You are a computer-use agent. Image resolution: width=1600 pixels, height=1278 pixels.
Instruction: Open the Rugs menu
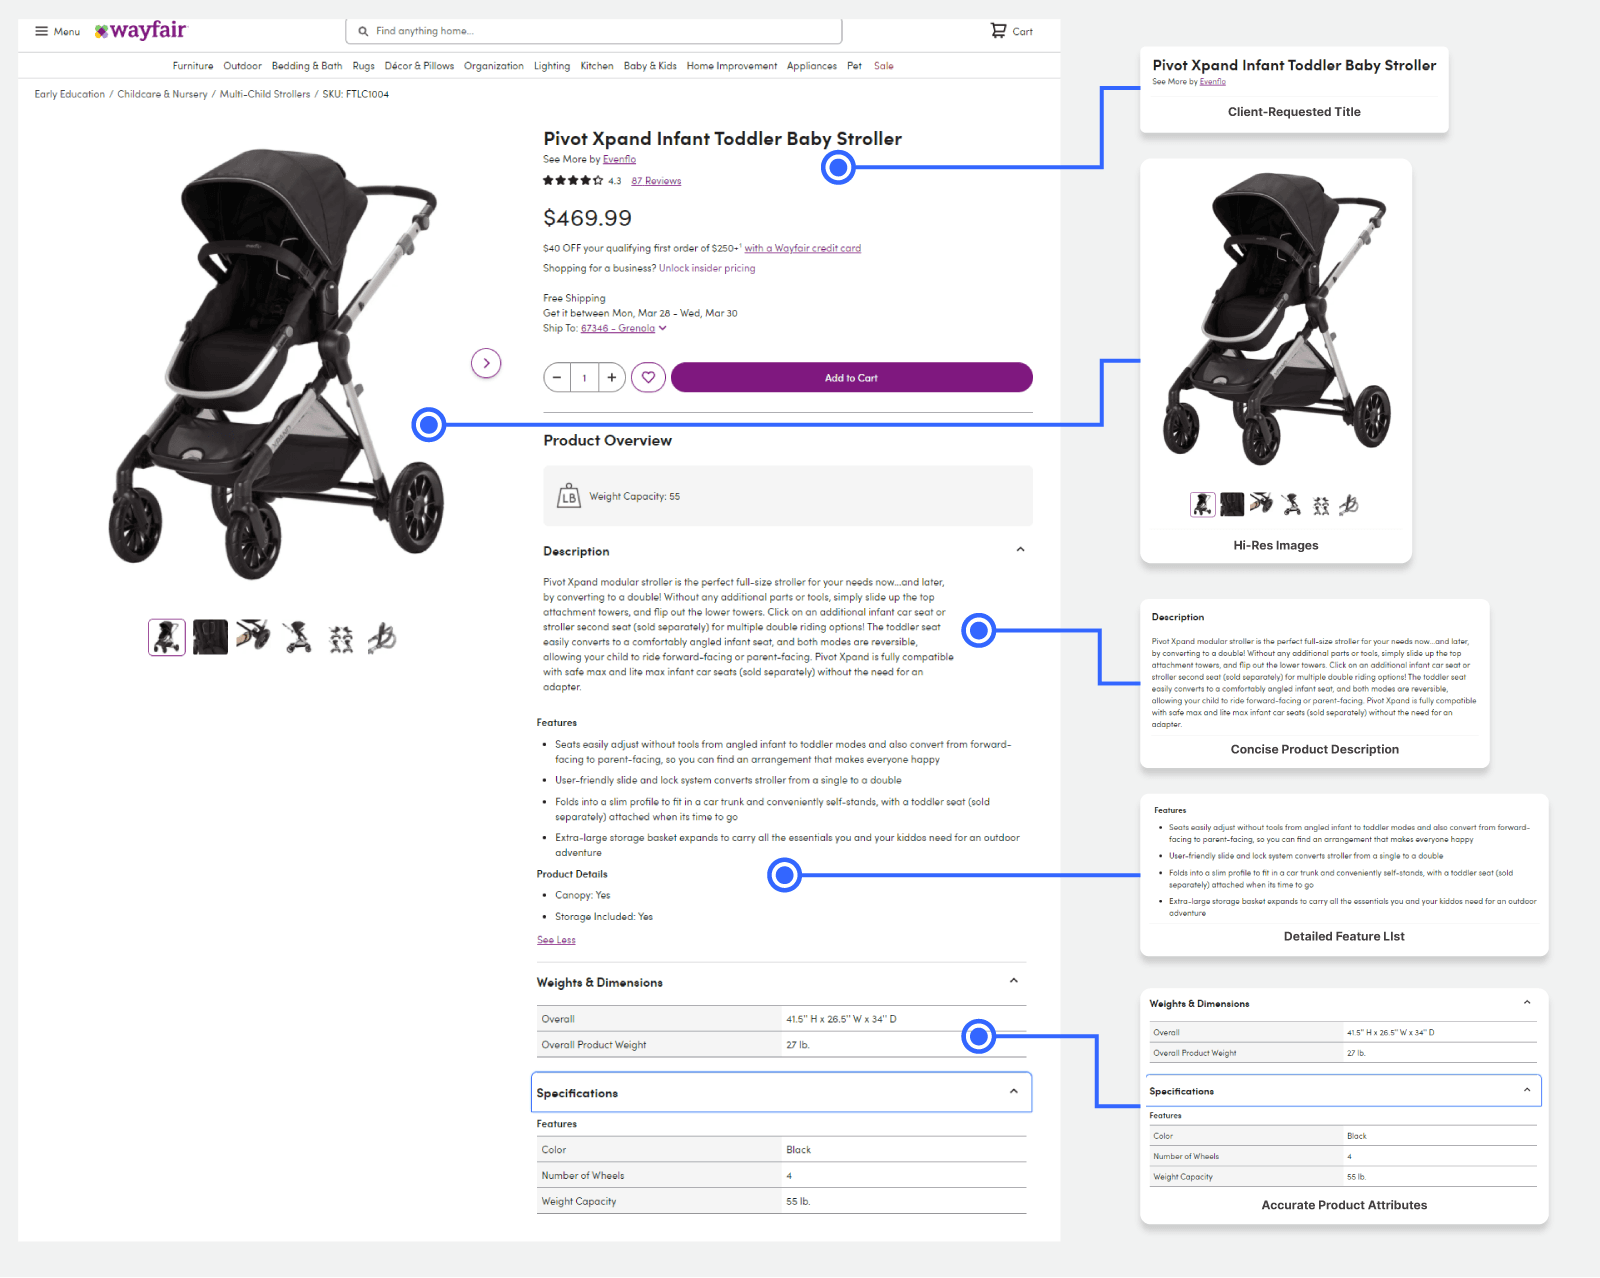pos(364,66)
